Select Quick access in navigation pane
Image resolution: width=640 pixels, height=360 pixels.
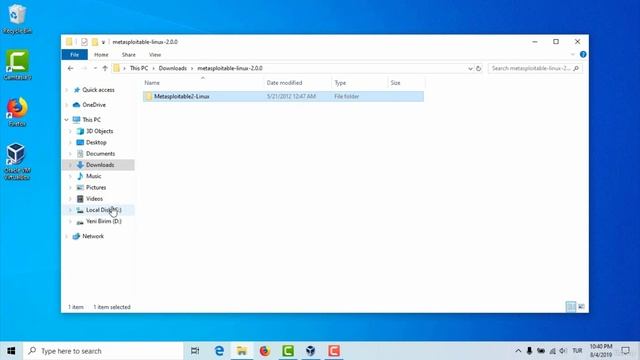pos(98,90)
